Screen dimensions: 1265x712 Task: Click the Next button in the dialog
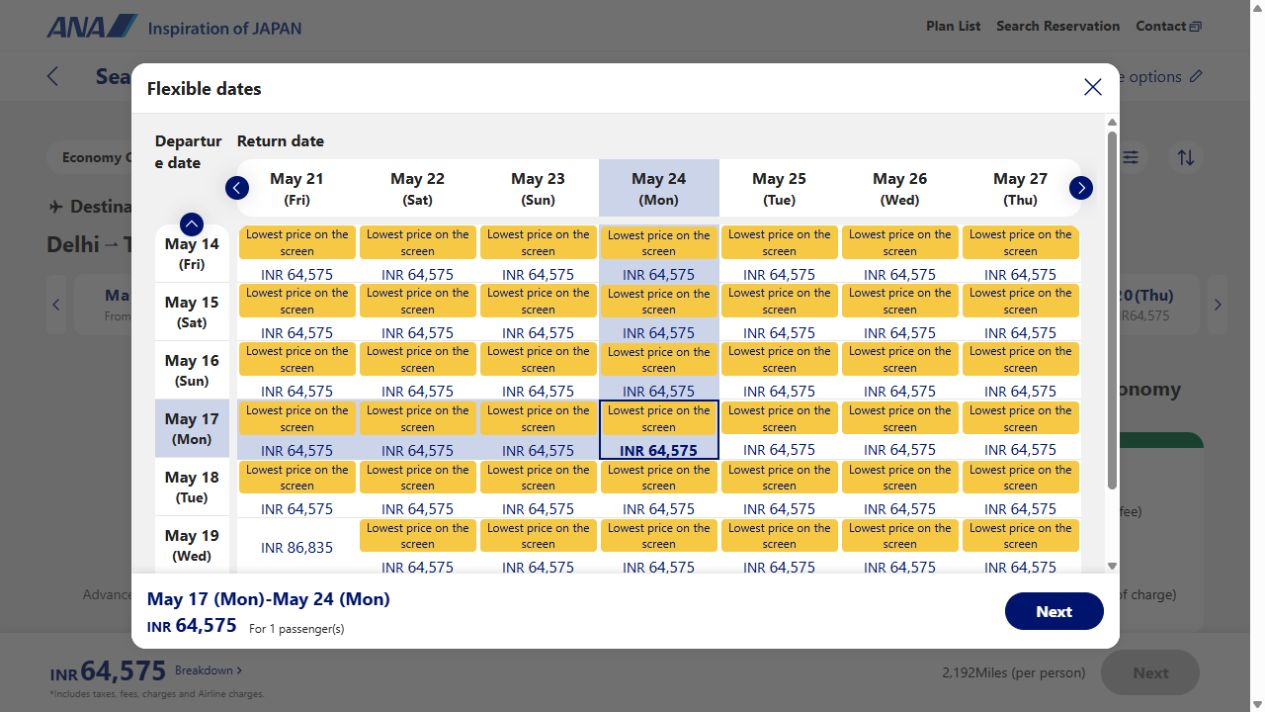[1054, 611]
